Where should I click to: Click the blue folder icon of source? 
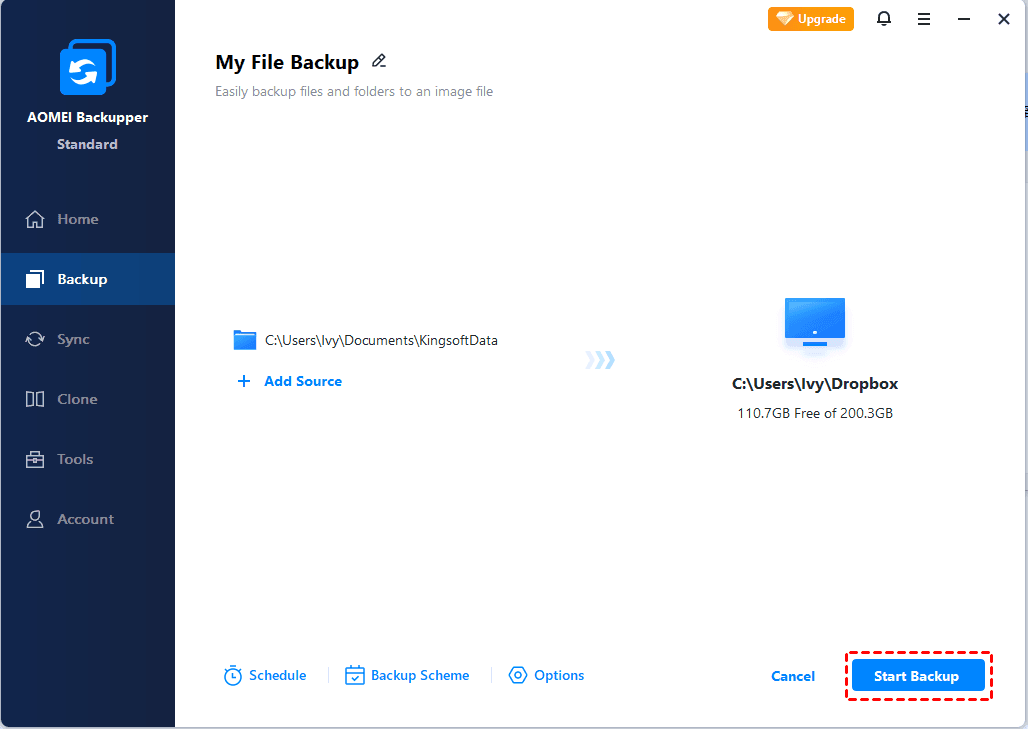click(x=245, y=340)
